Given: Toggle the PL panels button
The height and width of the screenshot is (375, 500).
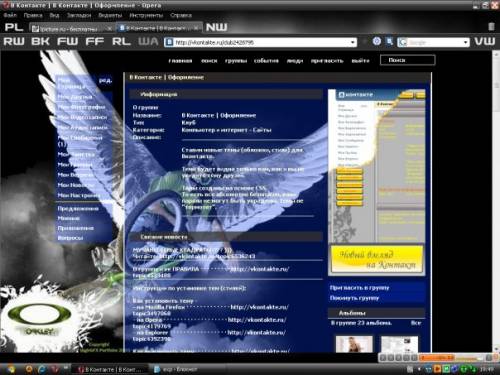Looking at the screenshot, I should pos(14,27).
